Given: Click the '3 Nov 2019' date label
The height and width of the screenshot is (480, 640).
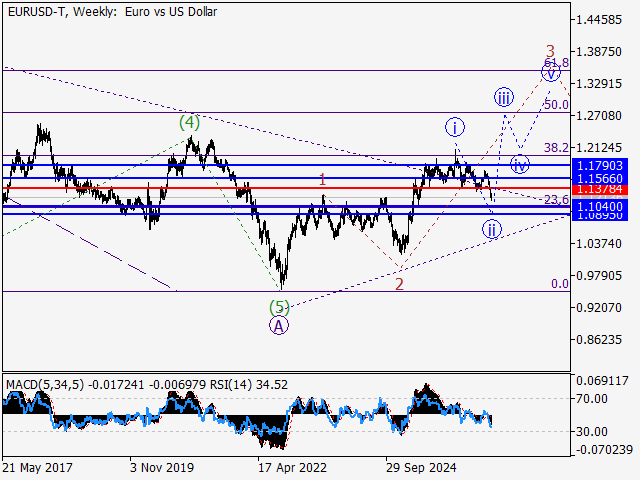Looking at the screenshot, I should click(162, 467).
